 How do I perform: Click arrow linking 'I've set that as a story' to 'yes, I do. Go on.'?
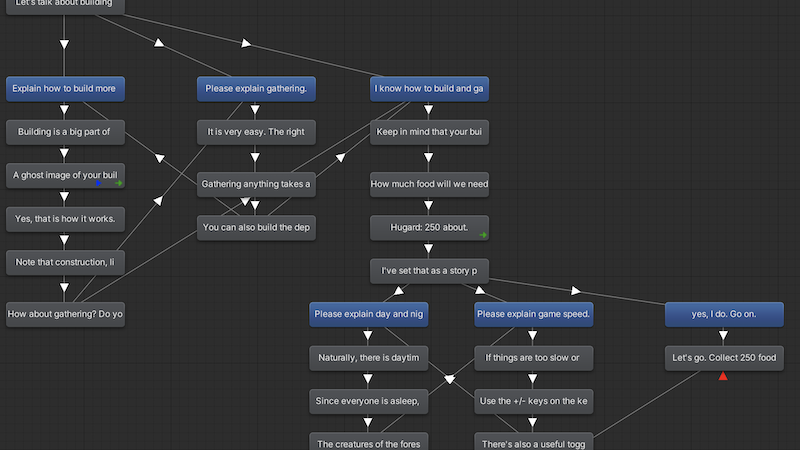(576, 290)
